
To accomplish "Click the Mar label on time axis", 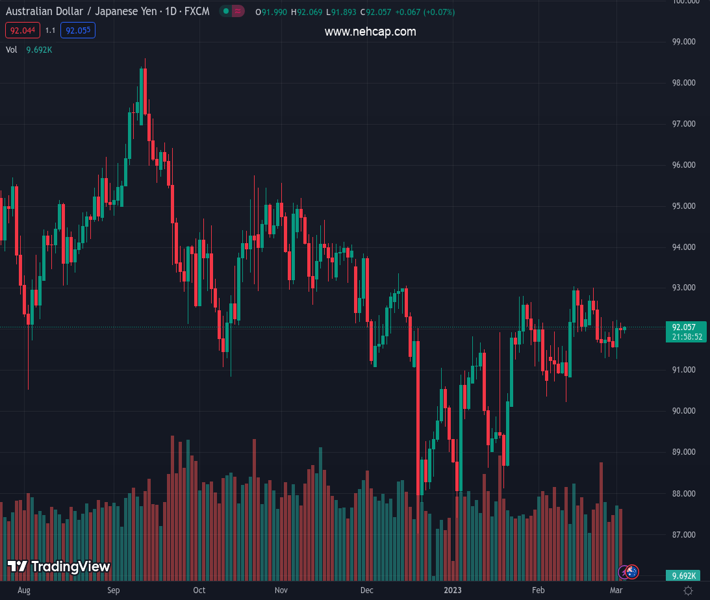I will [616, 591].
